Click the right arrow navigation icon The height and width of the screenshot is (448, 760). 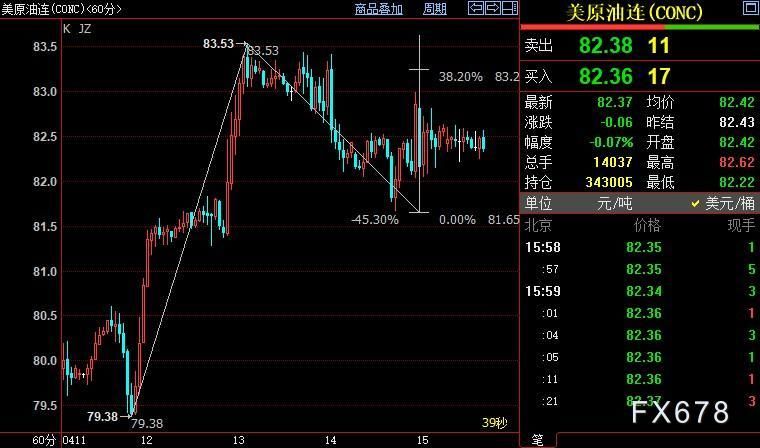[492, 8]
